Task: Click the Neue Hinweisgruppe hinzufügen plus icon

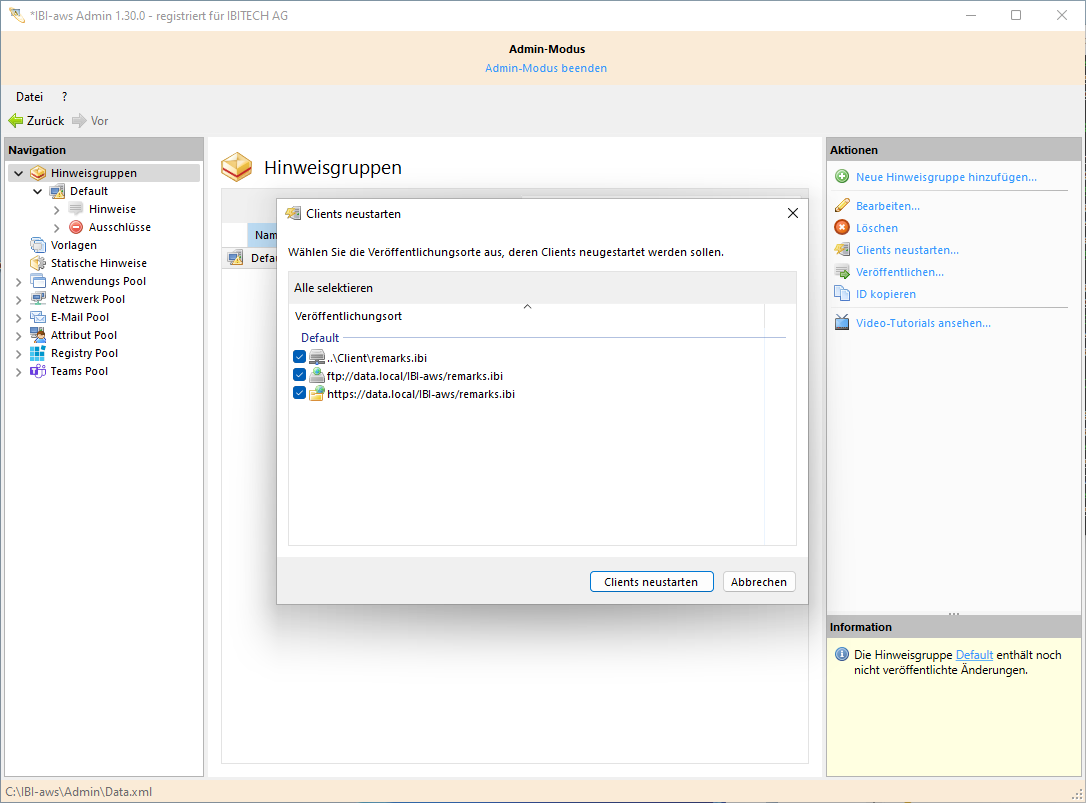Action: click(x=842, y=177)
